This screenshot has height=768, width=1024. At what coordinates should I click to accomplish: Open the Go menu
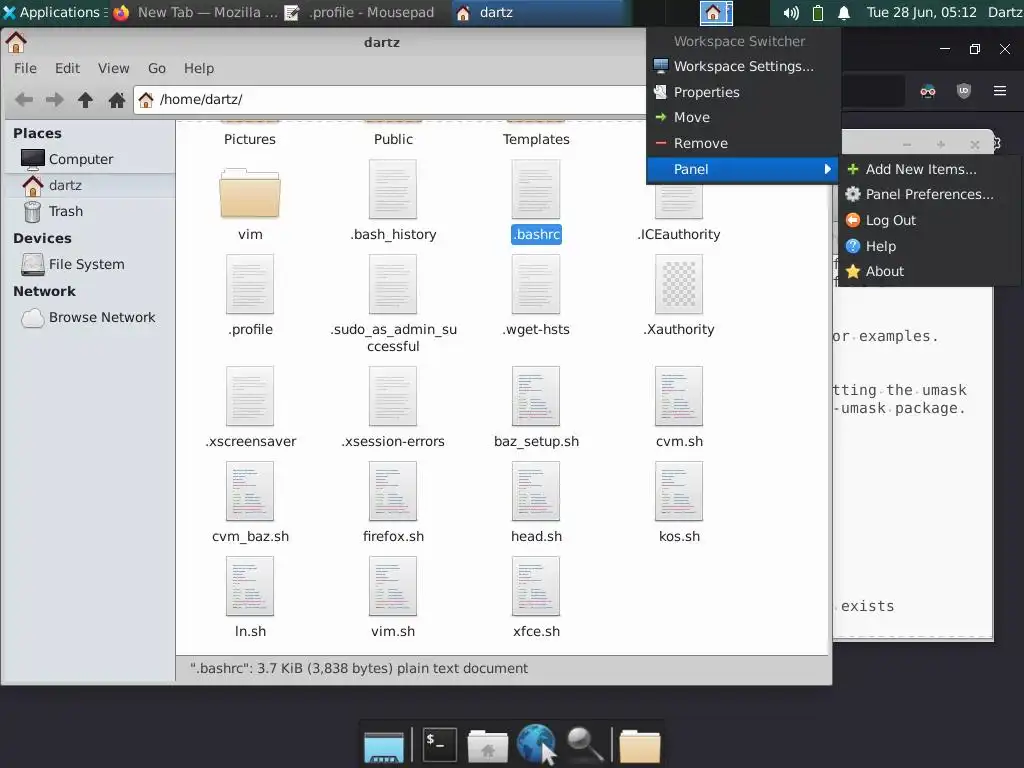pos(157,68)
